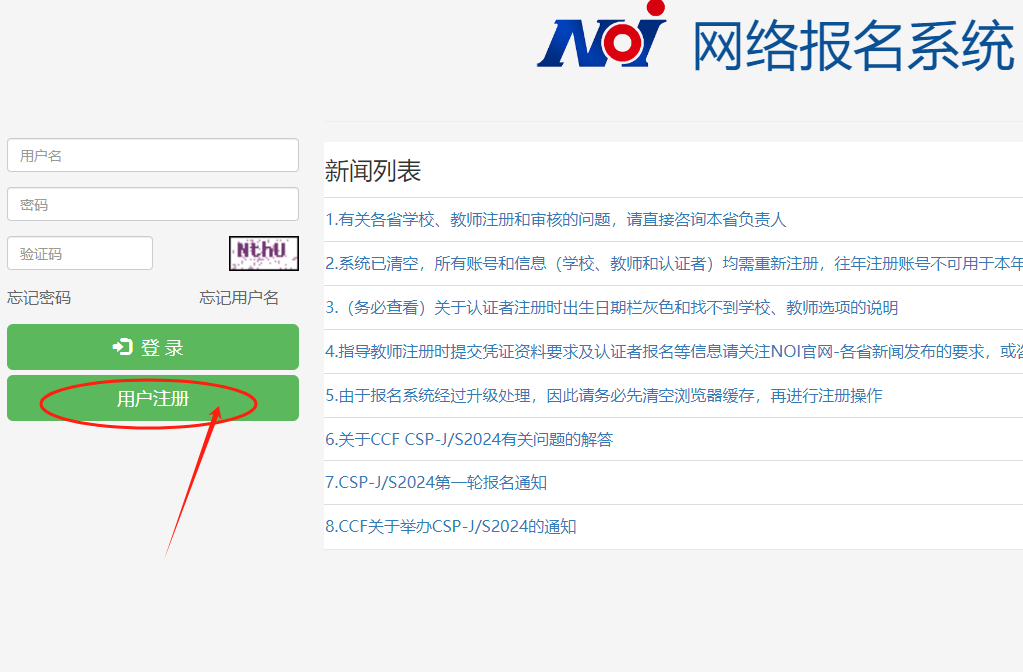
Task: Focus the 密码 password field
Action: point(153,204)
